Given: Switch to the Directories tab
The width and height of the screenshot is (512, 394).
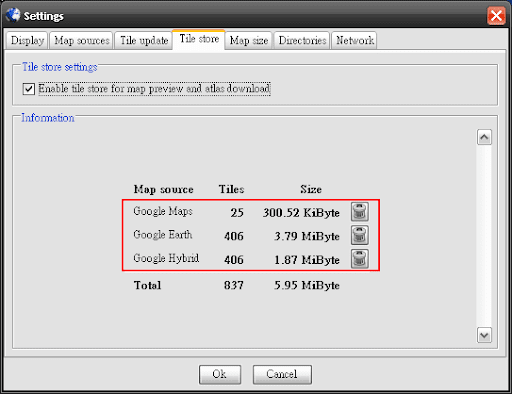Looking at the screenshot, I should coord(302,40).
